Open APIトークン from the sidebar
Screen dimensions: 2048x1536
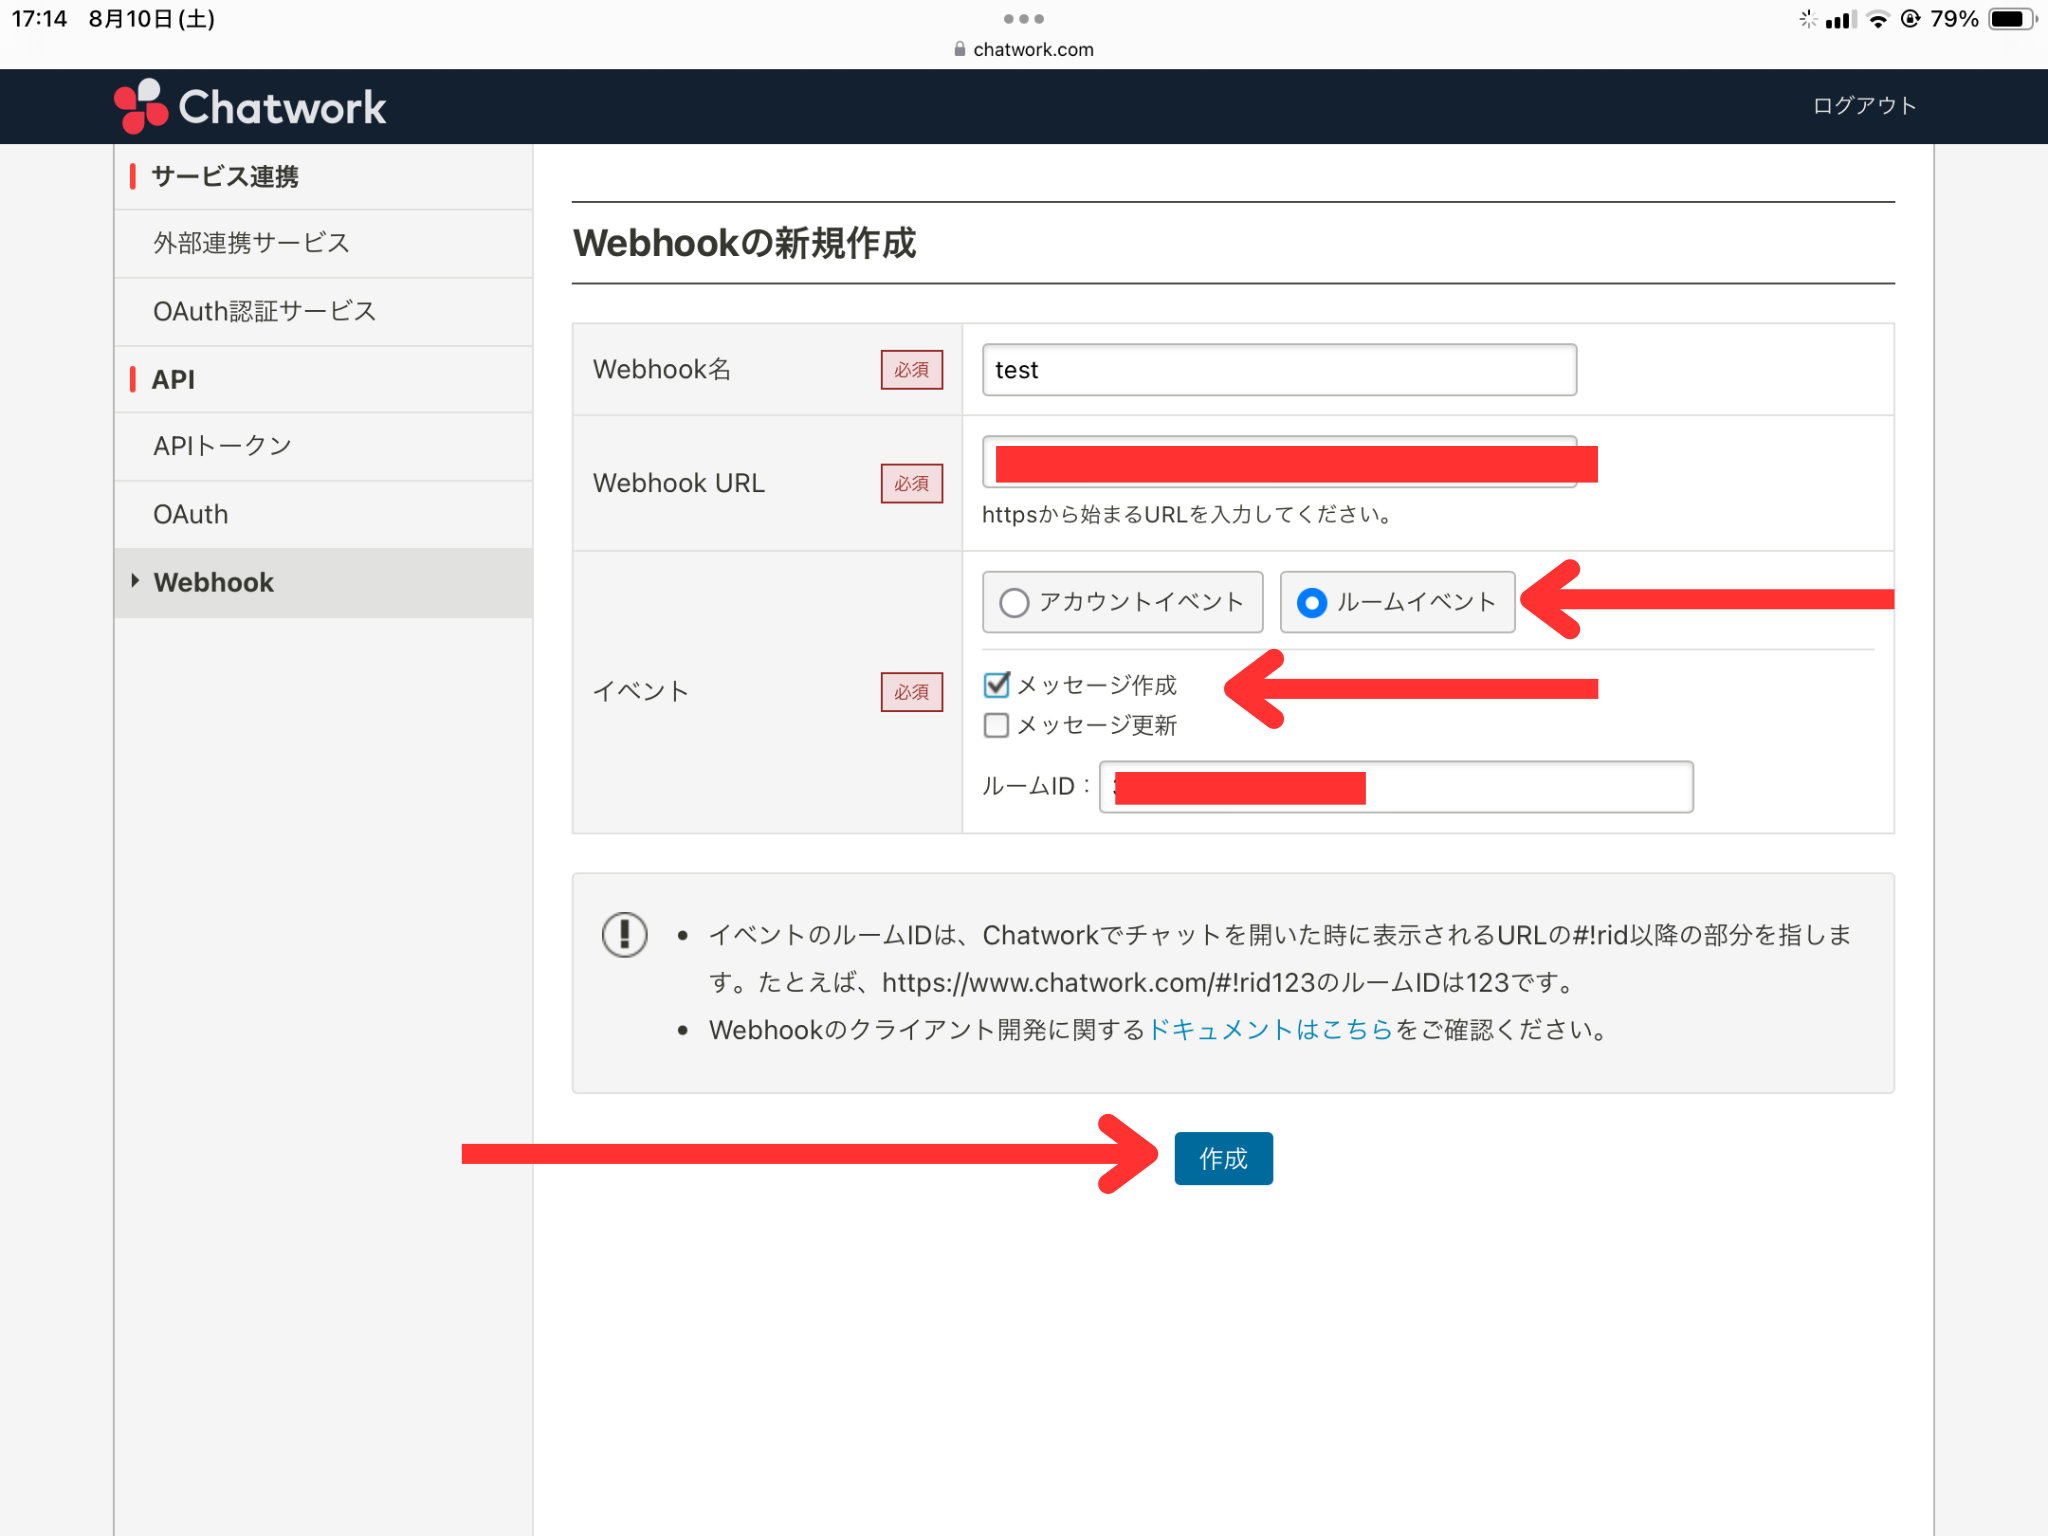pos(222,445)
